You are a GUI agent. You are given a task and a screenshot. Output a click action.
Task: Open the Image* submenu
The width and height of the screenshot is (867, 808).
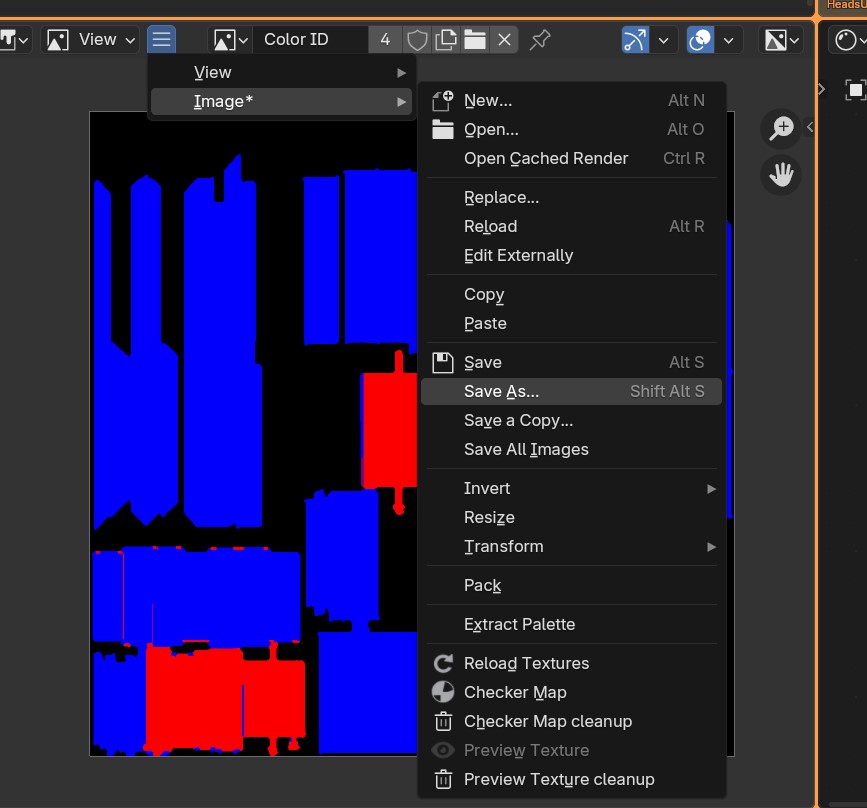tap(282, 102)
